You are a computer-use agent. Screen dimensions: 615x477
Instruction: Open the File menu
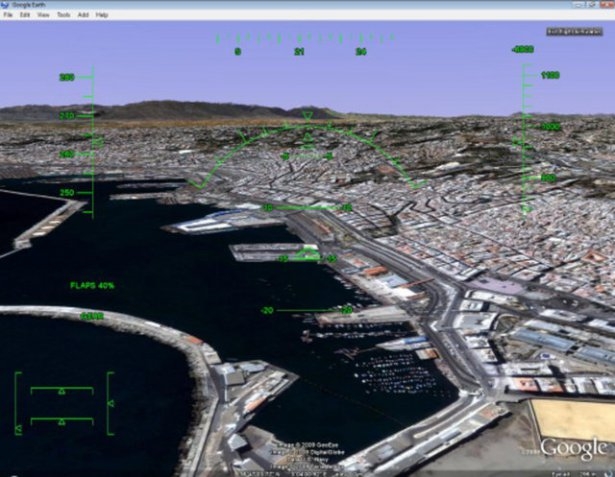pos(8,16)
